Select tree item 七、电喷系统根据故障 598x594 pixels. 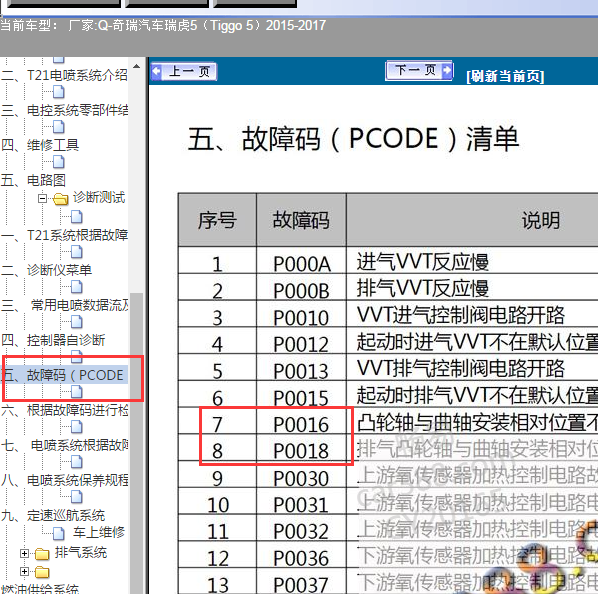point(64,446)
